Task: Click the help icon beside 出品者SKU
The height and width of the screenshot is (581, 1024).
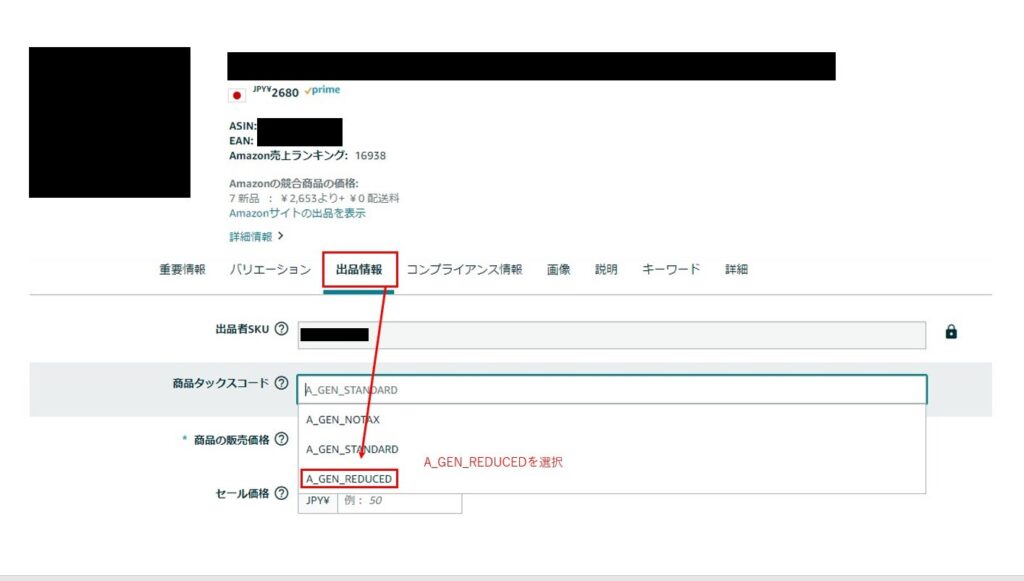Action: pos(281,329)
